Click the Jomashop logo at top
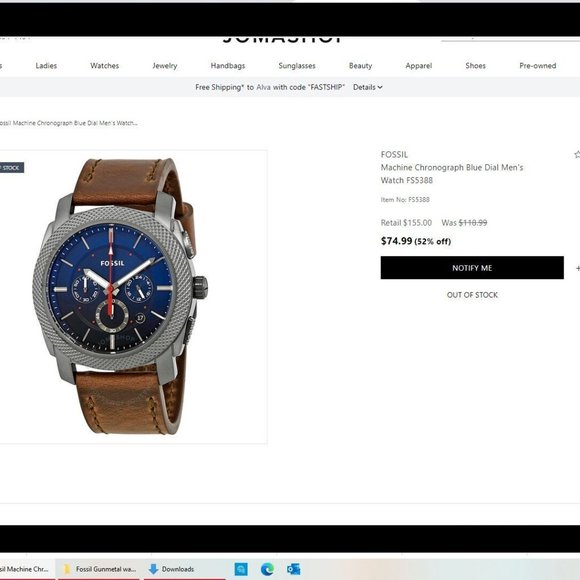The width and height of the screenshot is (580, 580). point(283,39)
